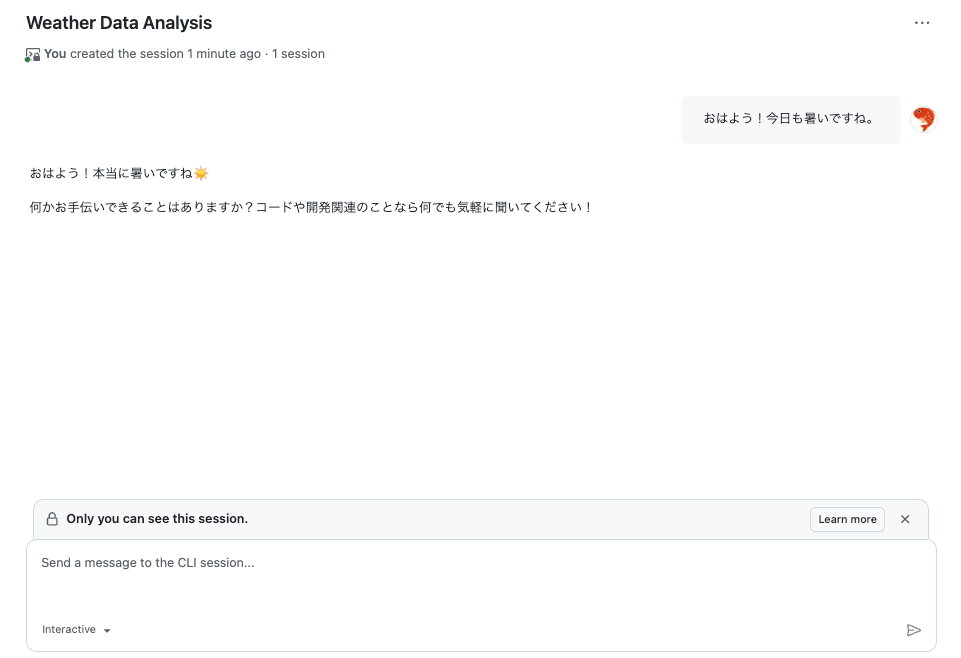Focus the "Send a message to the CLI session" field
The width and height of the screenshot is (961, 658).
pyautogui.click(x=481, y=579)
